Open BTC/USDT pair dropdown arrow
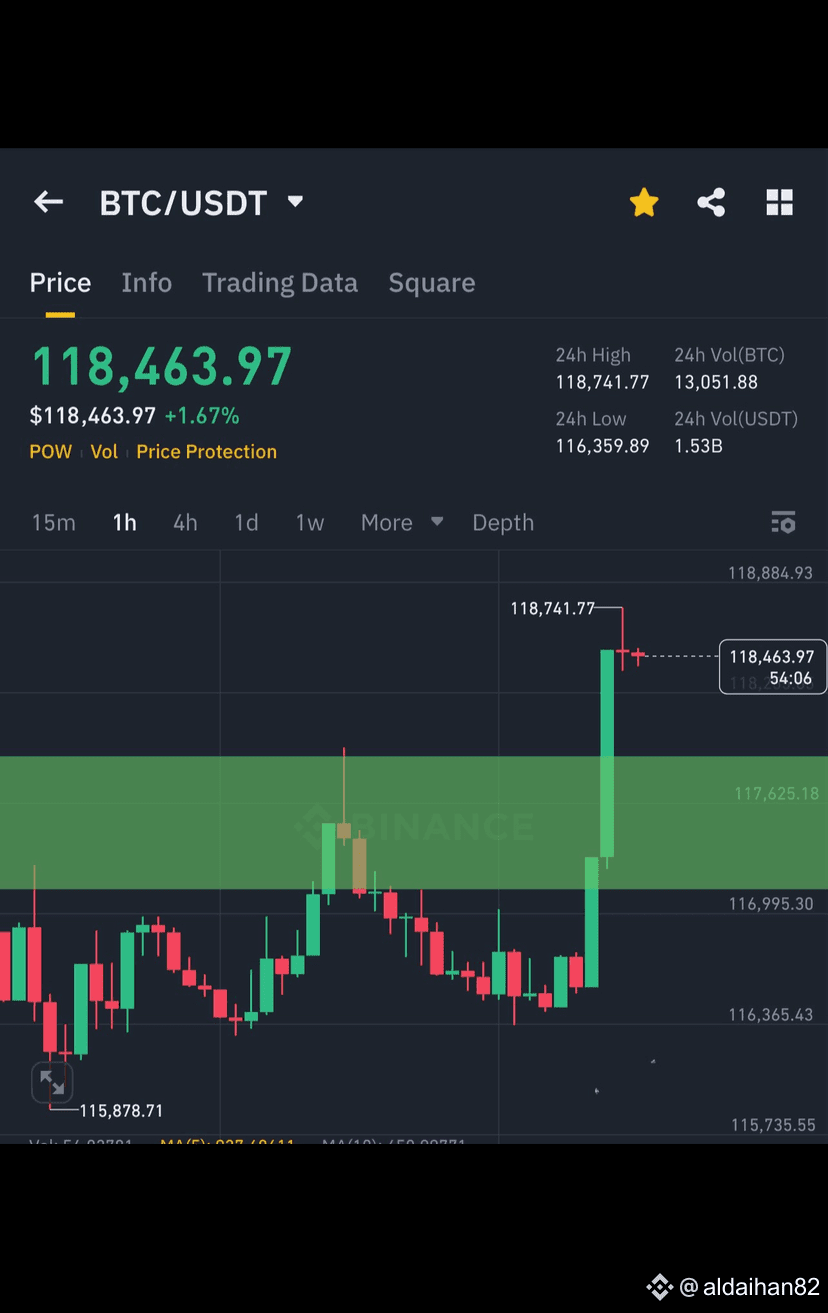The image size is (828, 1313). pyautogui.click(x=295, y=202)
